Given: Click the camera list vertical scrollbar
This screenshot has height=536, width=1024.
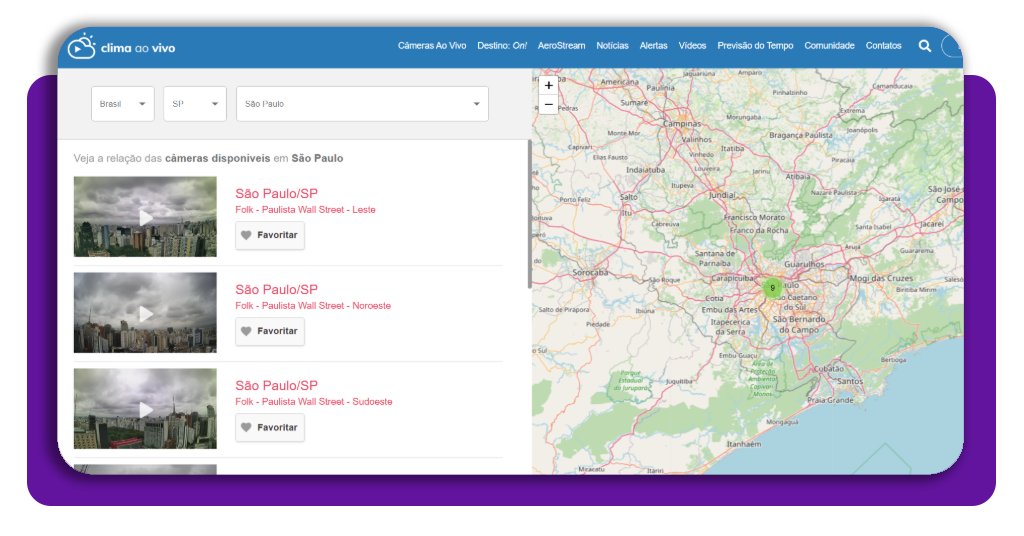Looking at the screenshot, I should pos(529,215).
